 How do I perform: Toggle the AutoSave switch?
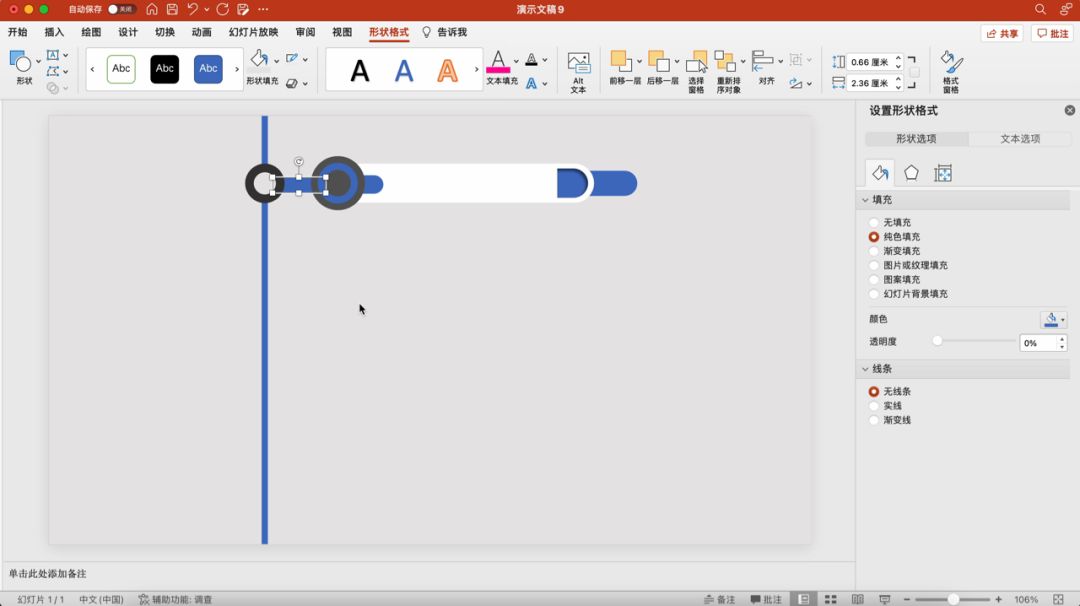[x=121, y=10]
